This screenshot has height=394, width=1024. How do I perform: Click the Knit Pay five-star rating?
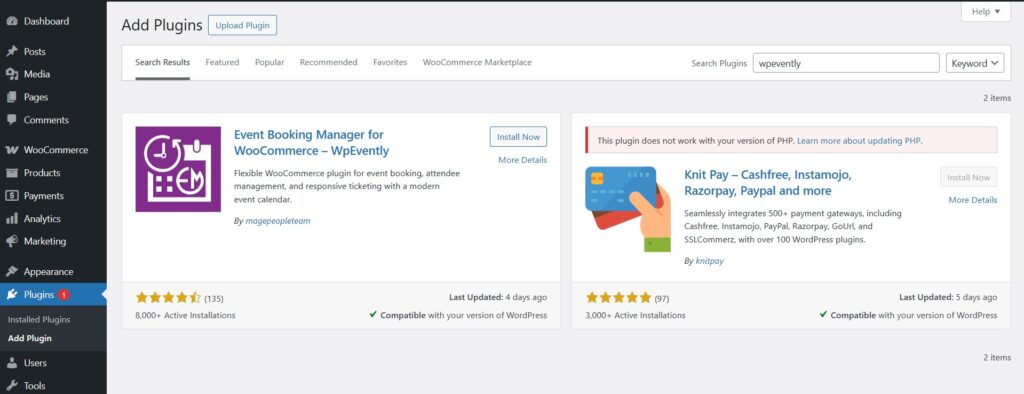click(618, 298)
